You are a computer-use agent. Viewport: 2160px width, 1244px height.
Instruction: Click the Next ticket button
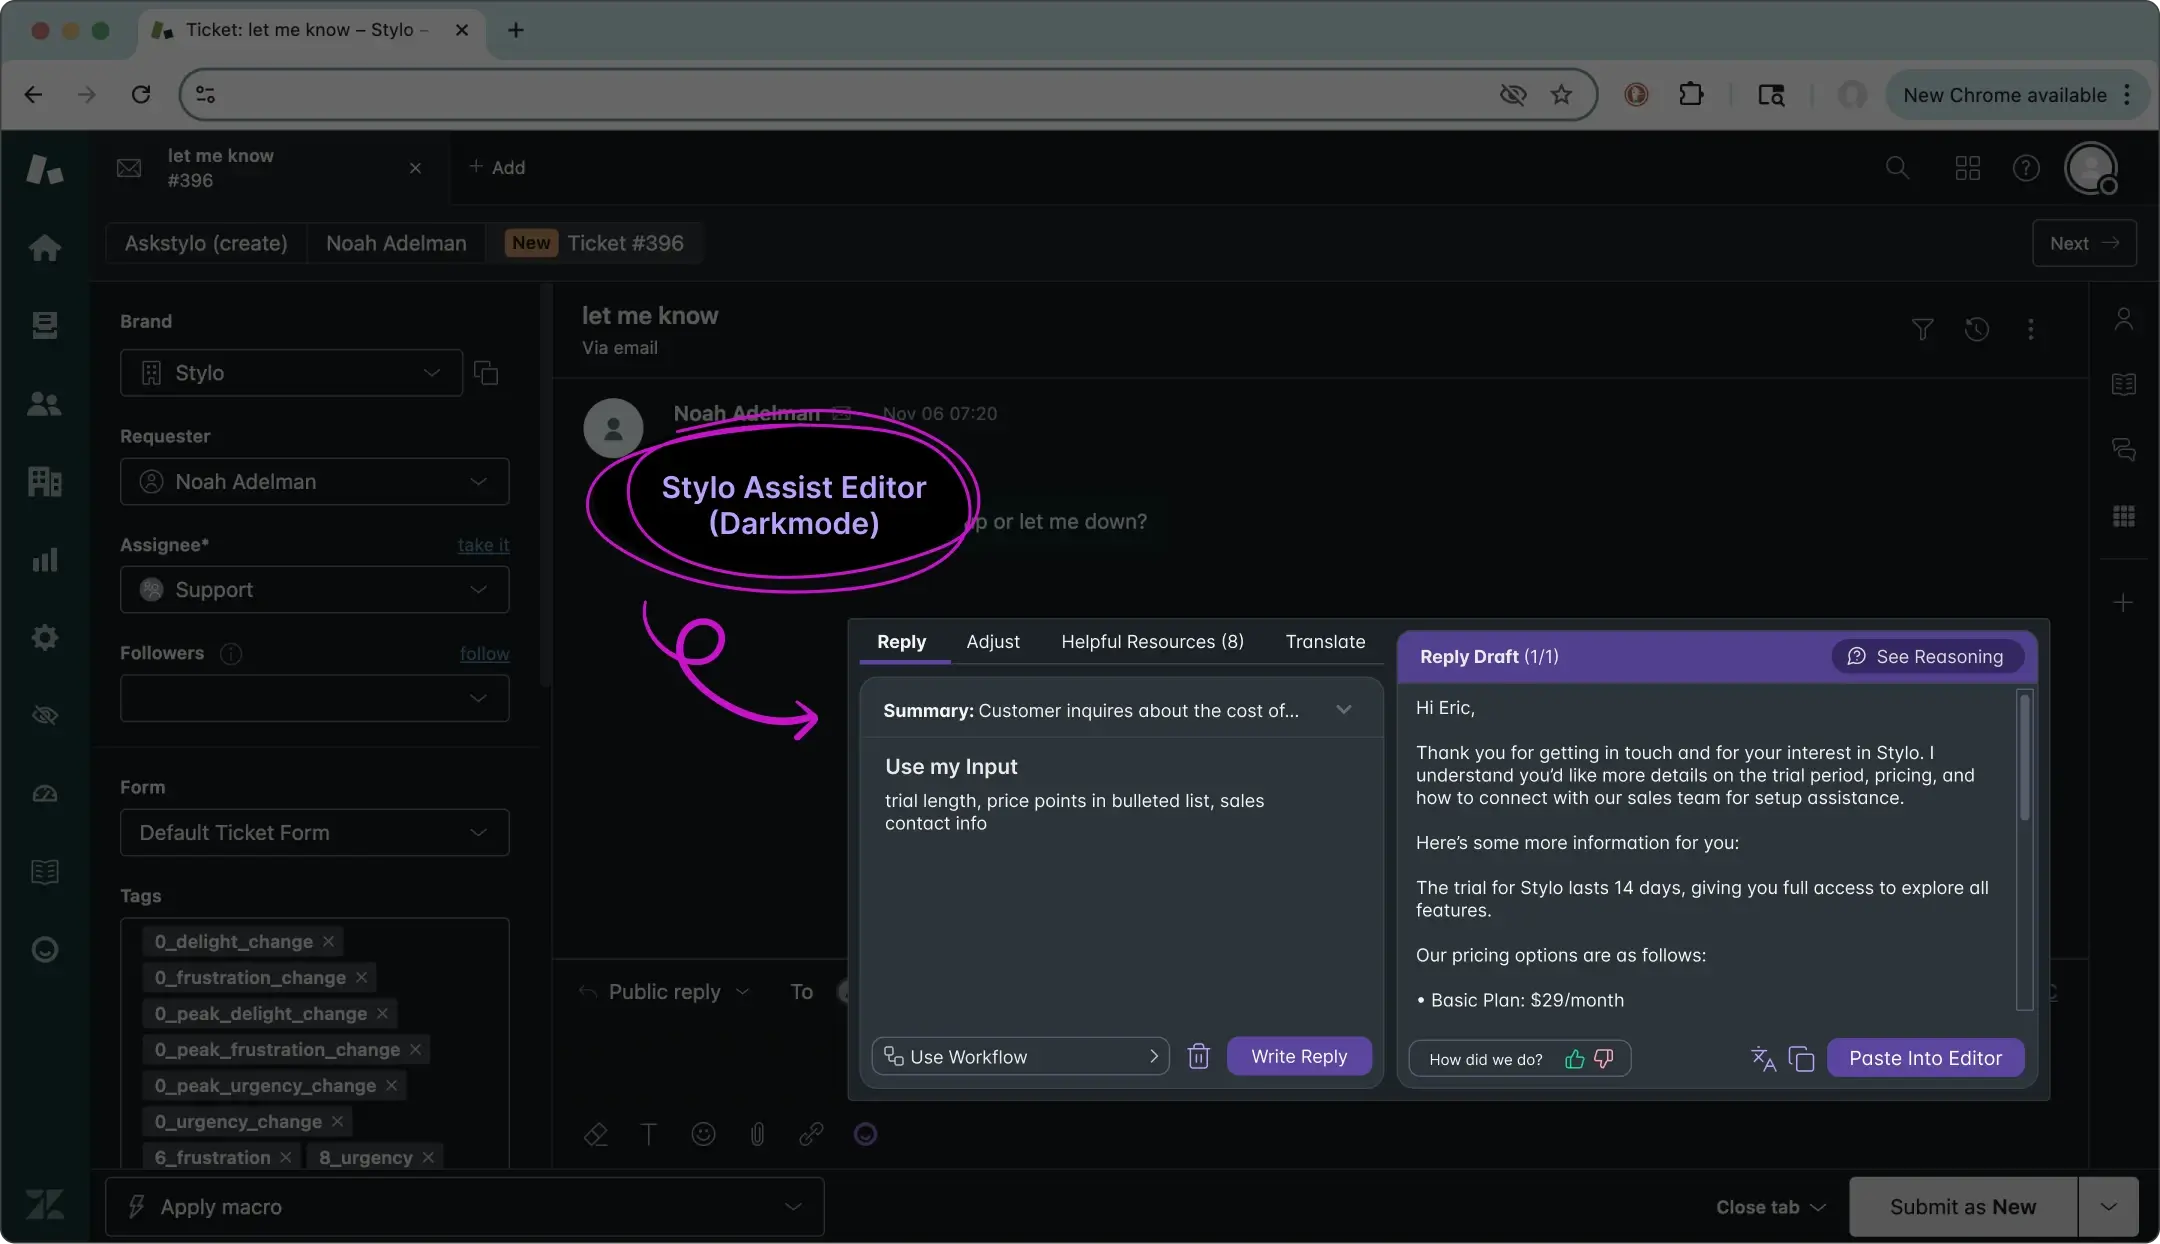click(2084, 243)
